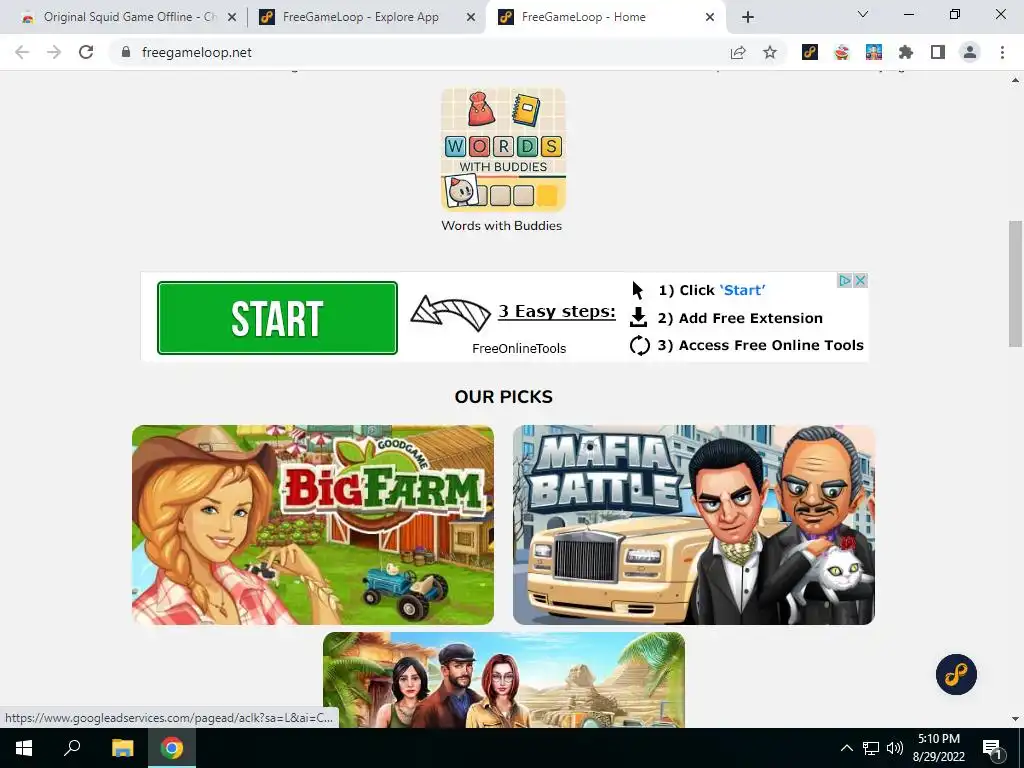Click the Chrome taskbar icon
Viewport: 1024px width, 768px height.
[172, 748]
